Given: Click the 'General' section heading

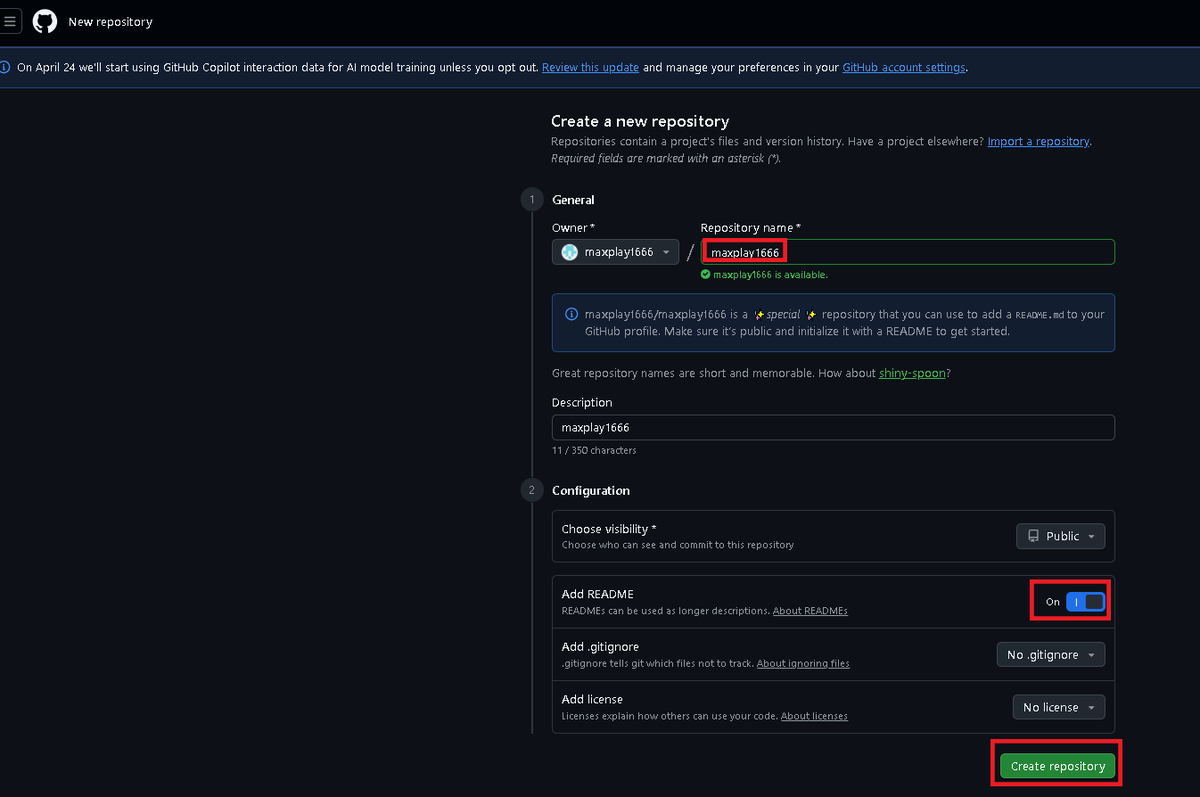Looking at the screenshot, I should [x=573, y=200].
